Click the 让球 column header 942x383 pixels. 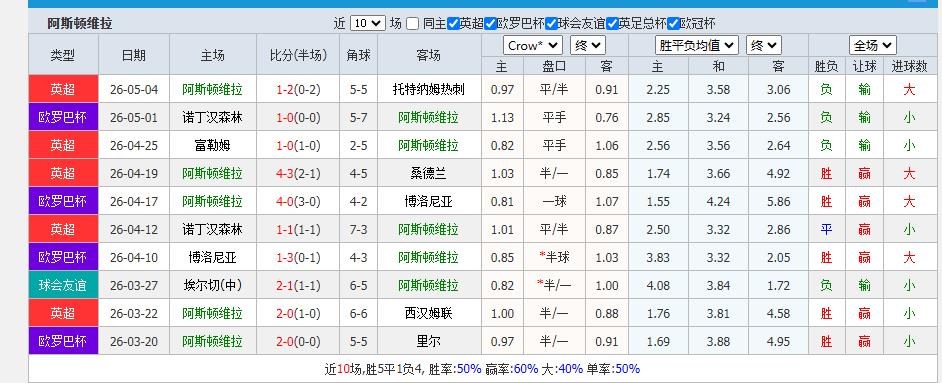tap(865, 66)
